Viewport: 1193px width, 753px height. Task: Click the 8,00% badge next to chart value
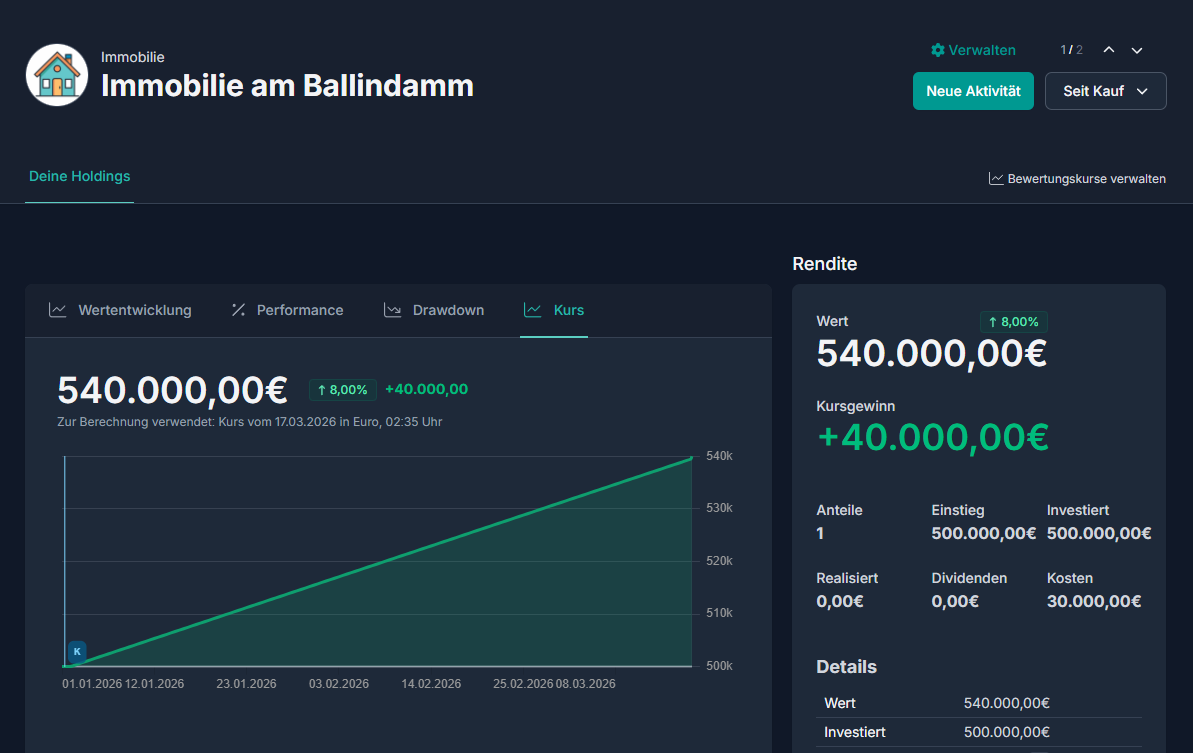point(342,390)
